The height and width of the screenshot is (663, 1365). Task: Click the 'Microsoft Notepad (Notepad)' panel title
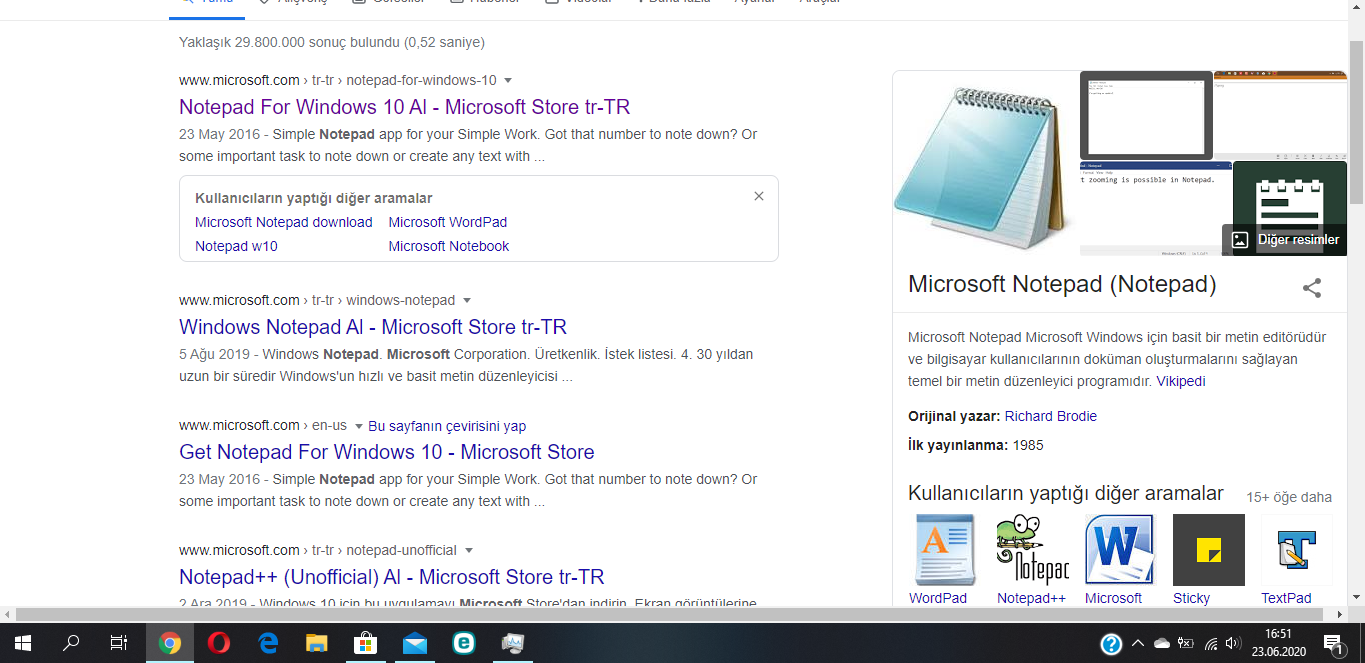tap(1062, 284)
